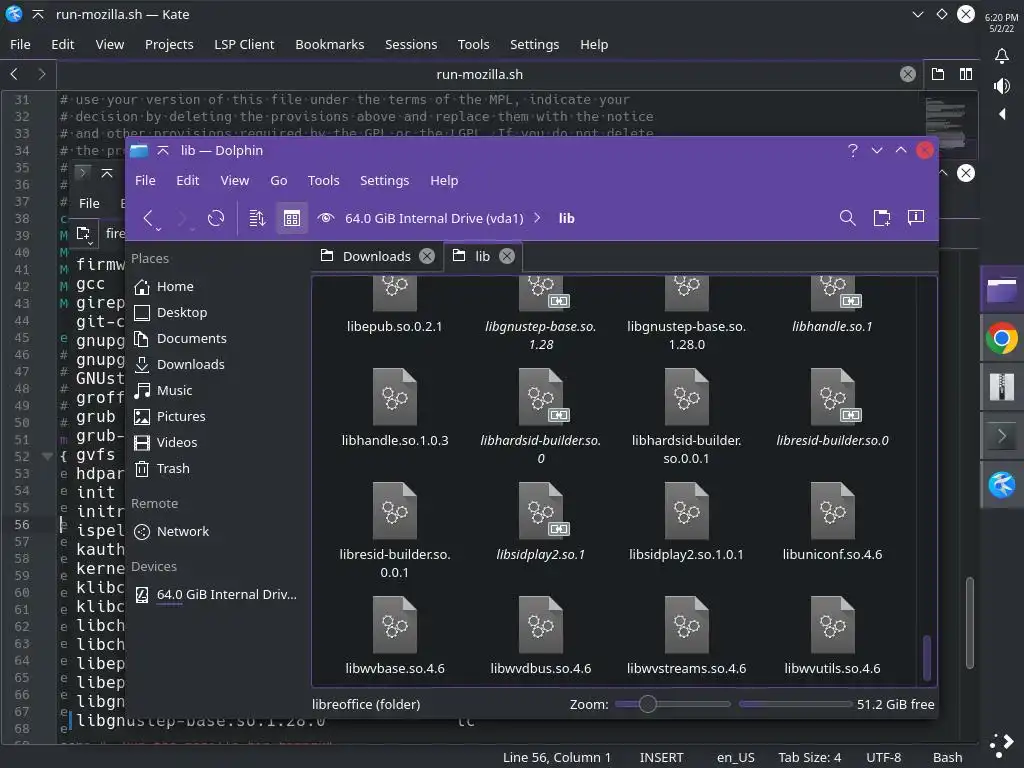
Task: Go to previous tab in Kate
Action: click(14, 74)
